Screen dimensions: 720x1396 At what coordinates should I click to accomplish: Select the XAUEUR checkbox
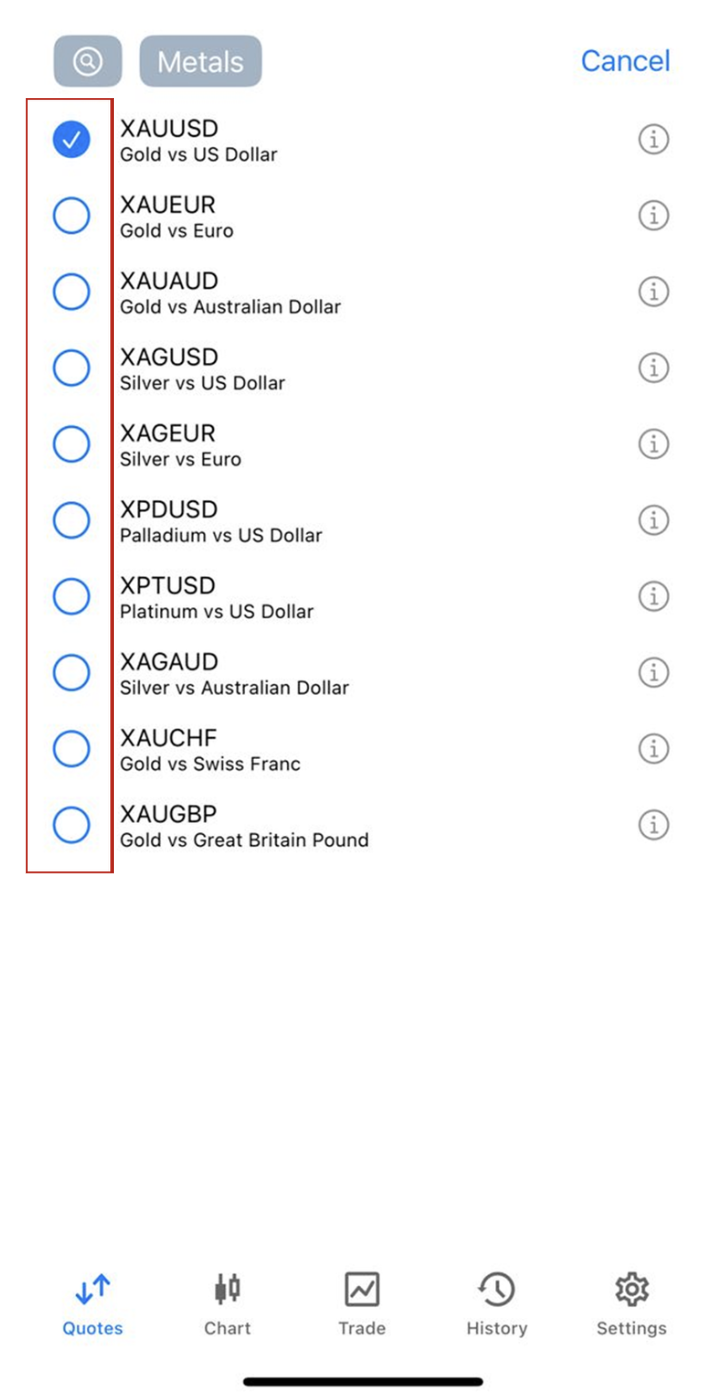(x=71, y=216)
